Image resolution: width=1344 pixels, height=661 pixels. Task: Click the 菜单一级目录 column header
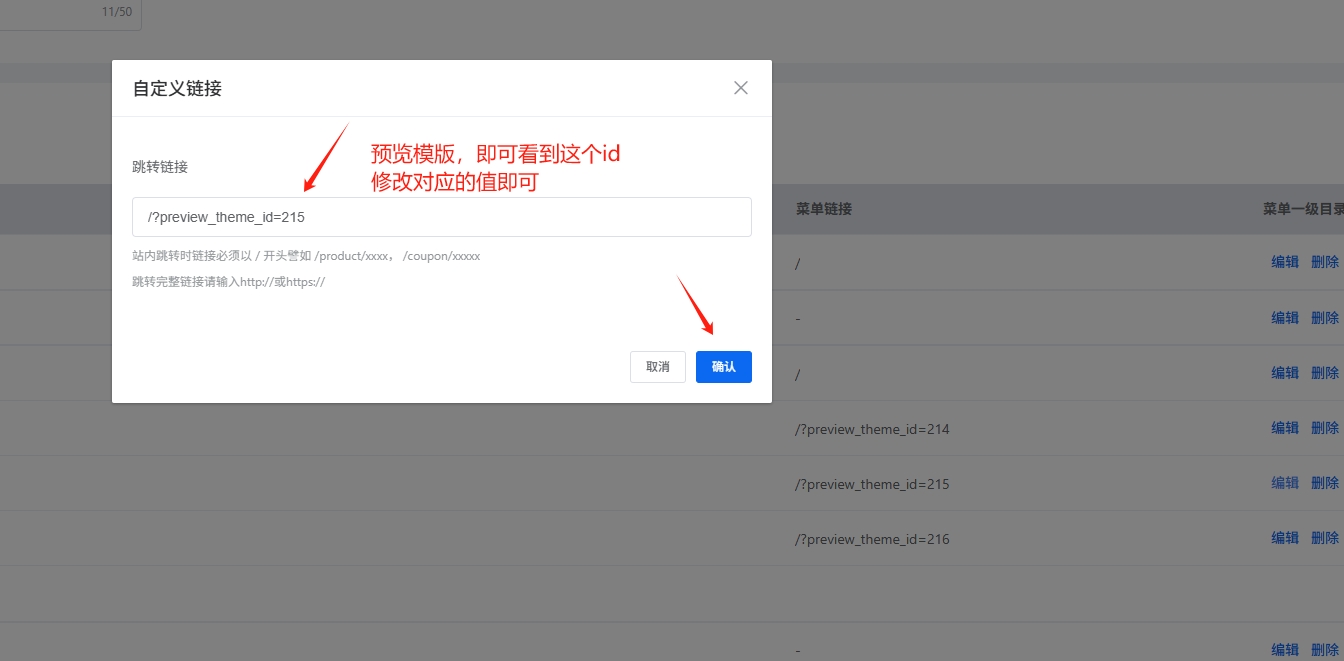(x=1302, y=209)
